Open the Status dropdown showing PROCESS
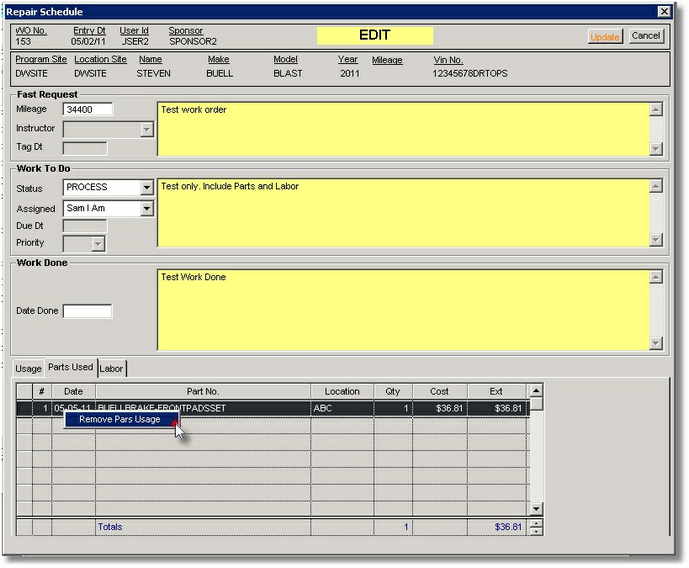The height and width of the screenshot is (568, 689). (x=146, y=188)
